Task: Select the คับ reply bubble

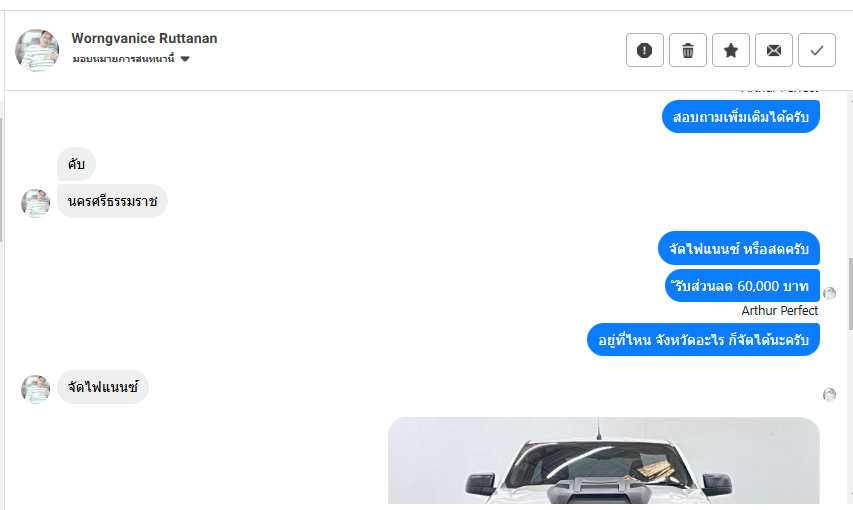Action: [x=76, y=164]
